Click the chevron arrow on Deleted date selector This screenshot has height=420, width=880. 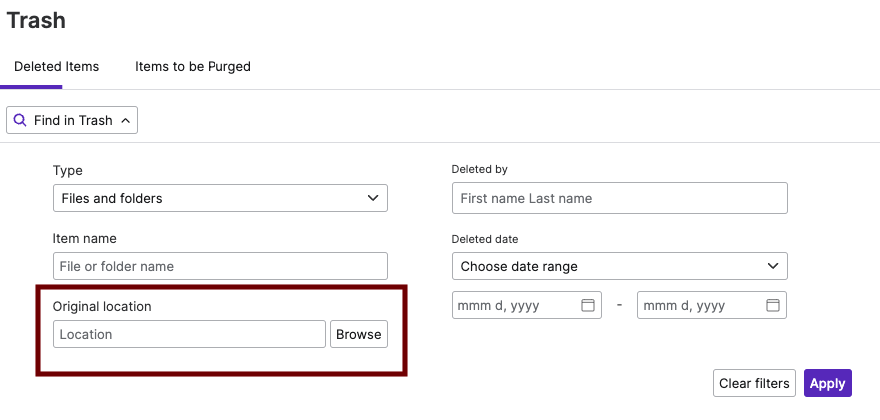click(x=772, y=266)
